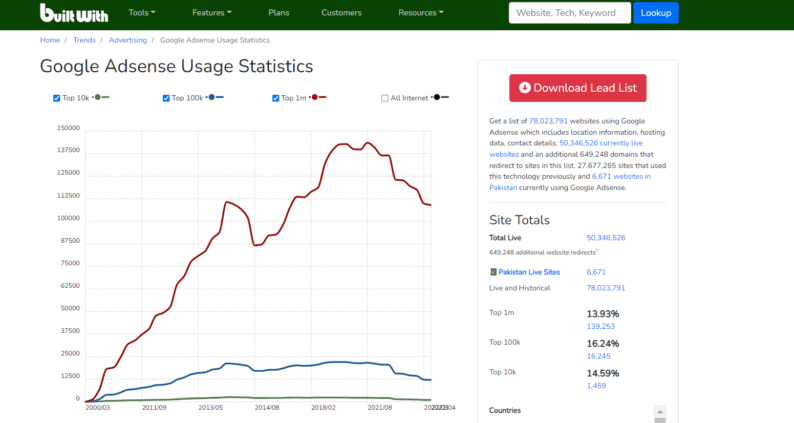The image size is (794, 423).
Task: Click the 16.24% Top 100k percentage
Action: tap(603, 343)
